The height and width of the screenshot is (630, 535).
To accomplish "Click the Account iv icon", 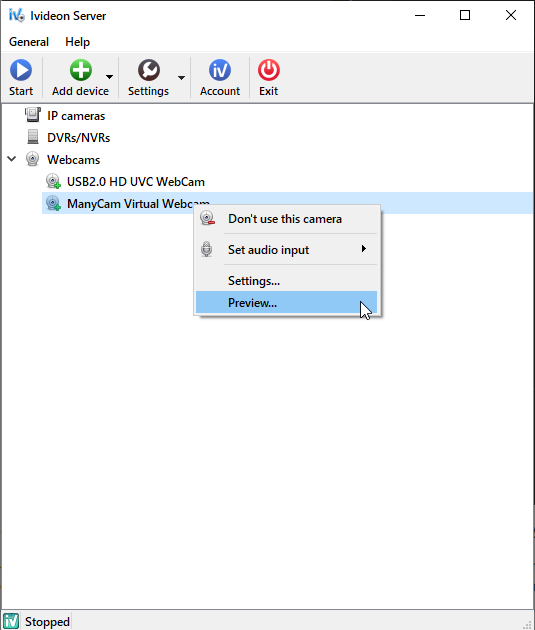I will coord(220,70).
